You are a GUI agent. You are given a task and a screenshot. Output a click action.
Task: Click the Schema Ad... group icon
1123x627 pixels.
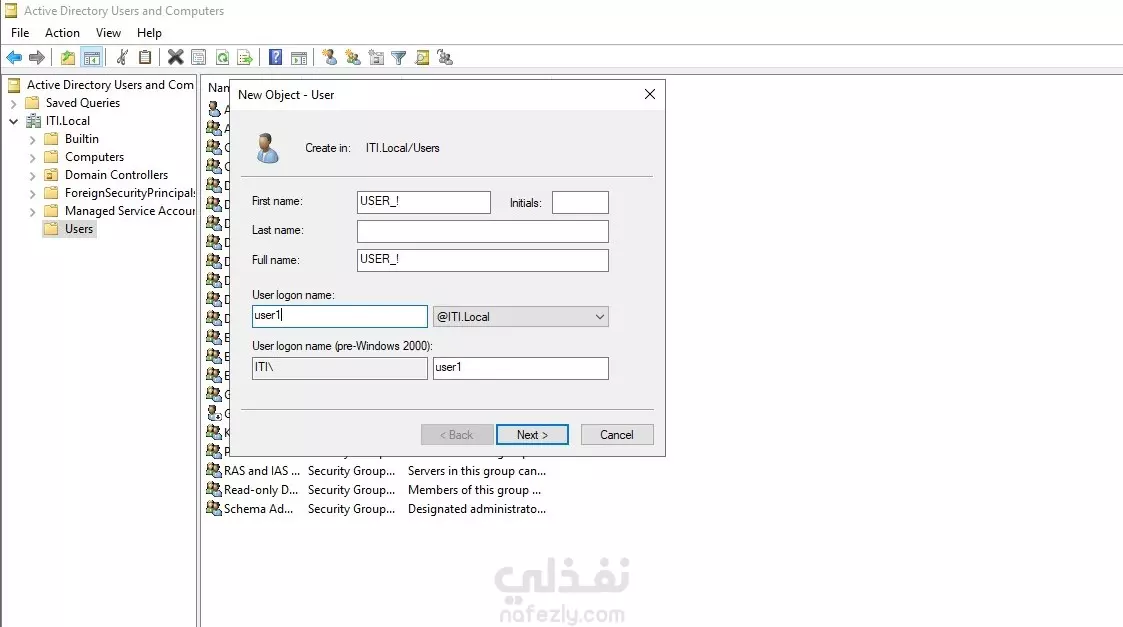tap(213, 508)
